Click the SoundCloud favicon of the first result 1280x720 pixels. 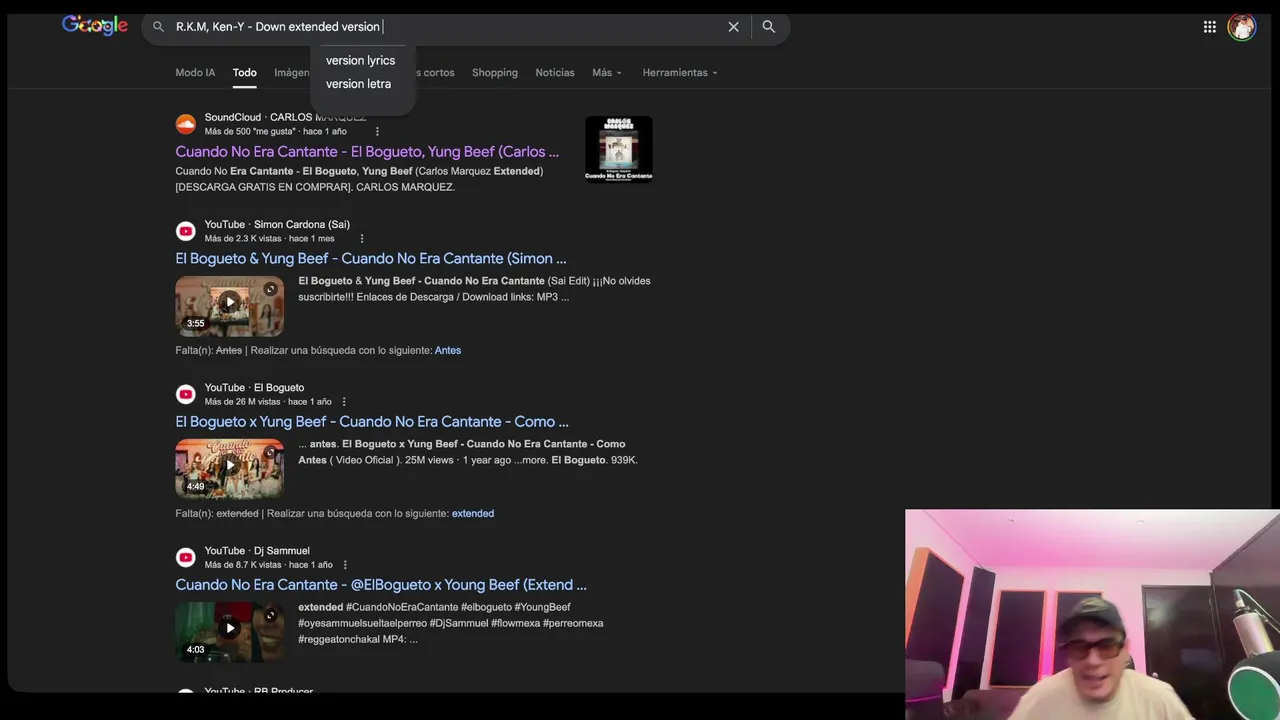(x=186, y=124)
